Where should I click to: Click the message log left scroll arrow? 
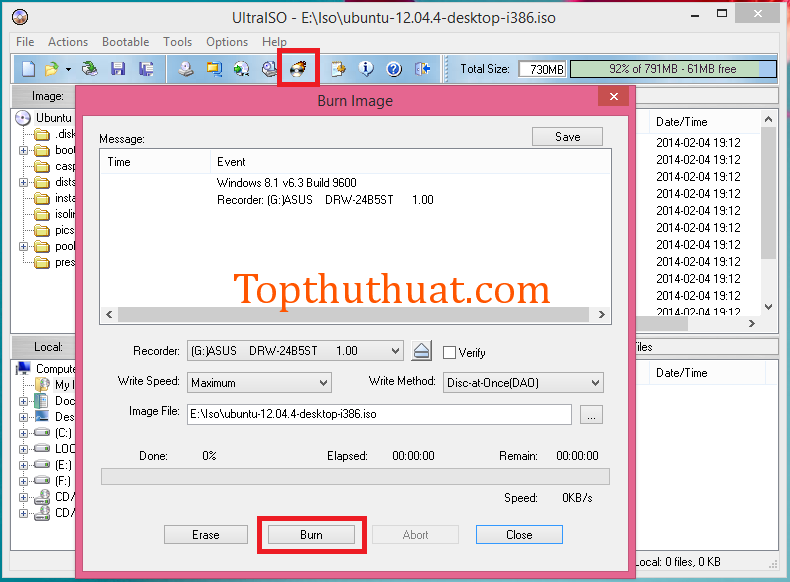tap(109, 314)
